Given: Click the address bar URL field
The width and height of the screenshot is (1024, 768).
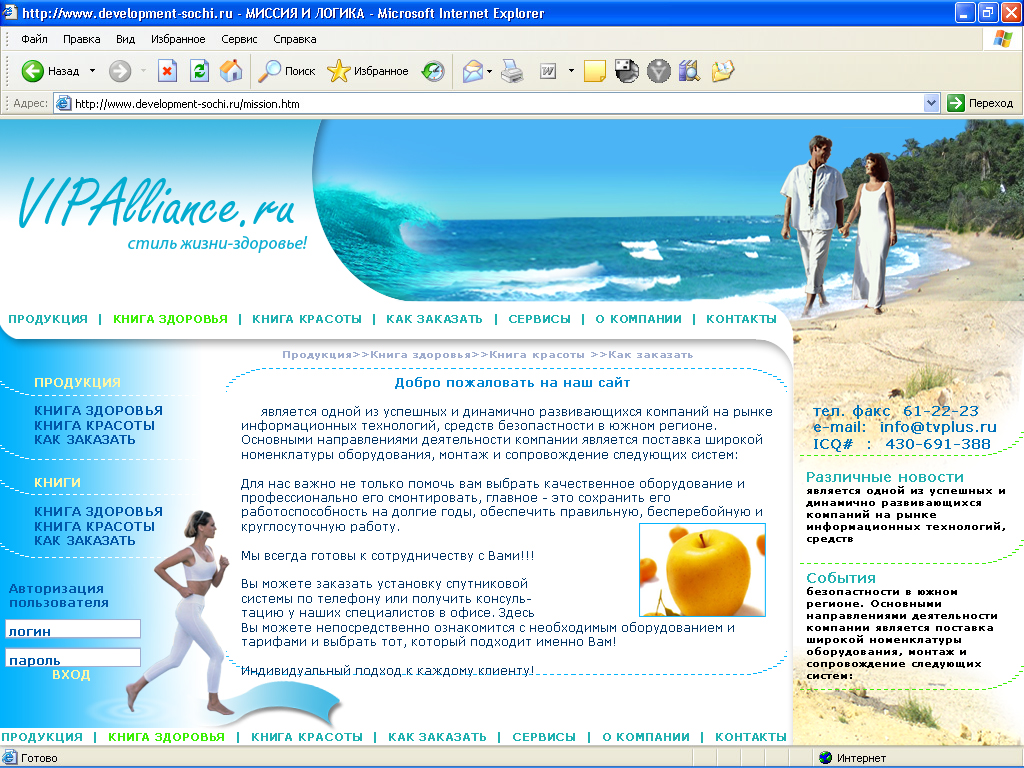Looking at the screenshot, I should pyautogui.click(x=498, y=103).
